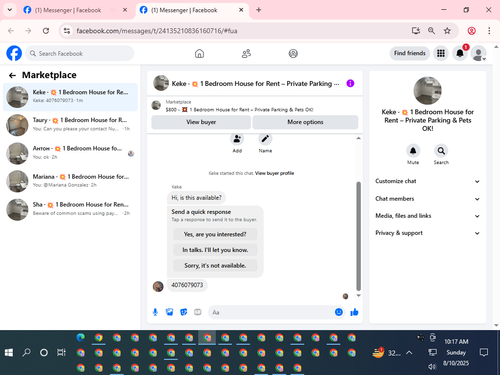Open Windows taskbar search
Image resolution: width=500 pixels, height=375 pixels.
tap(26, 353)
